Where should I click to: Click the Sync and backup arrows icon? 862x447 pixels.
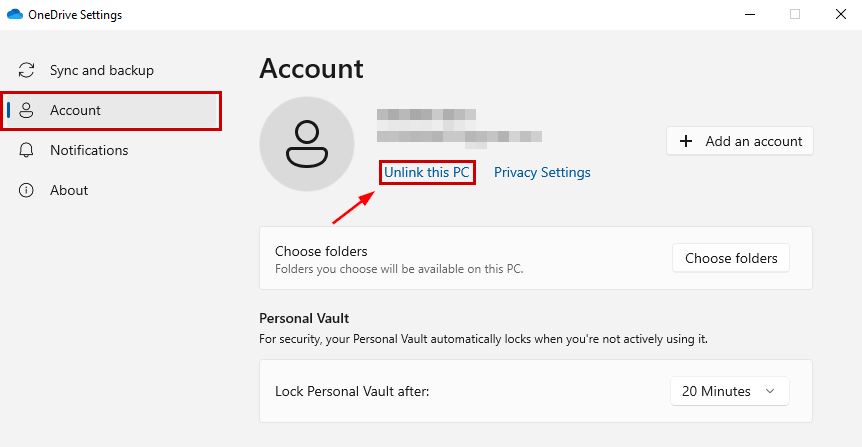point(27,71)
